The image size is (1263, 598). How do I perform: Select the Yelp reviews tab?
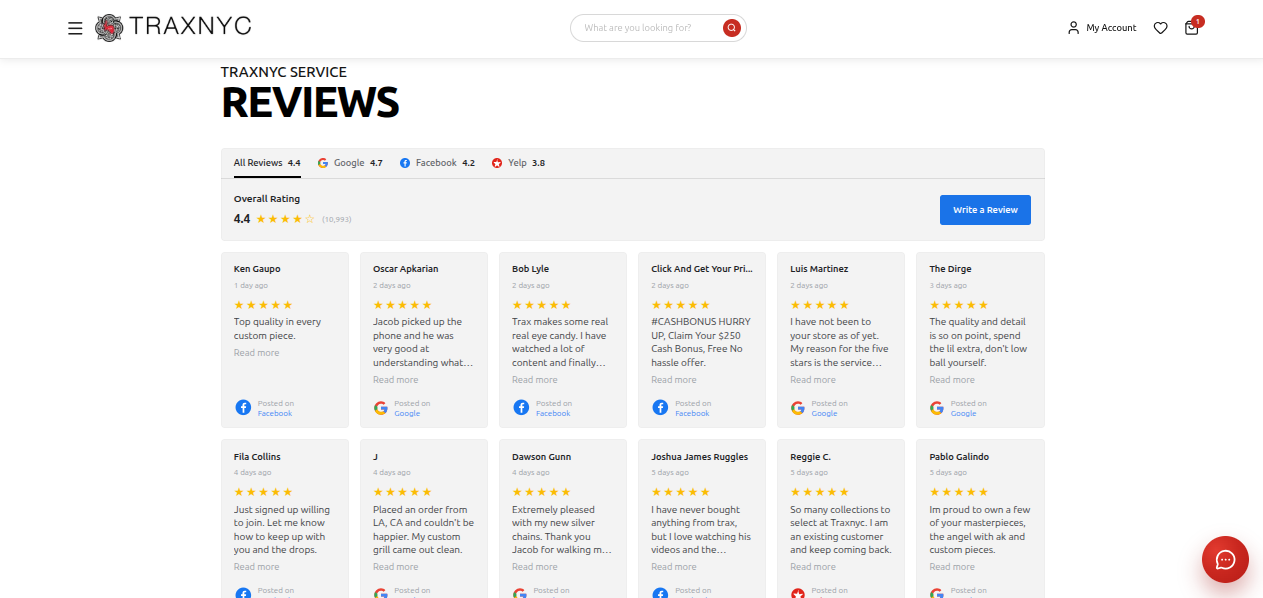coord(518,163)
